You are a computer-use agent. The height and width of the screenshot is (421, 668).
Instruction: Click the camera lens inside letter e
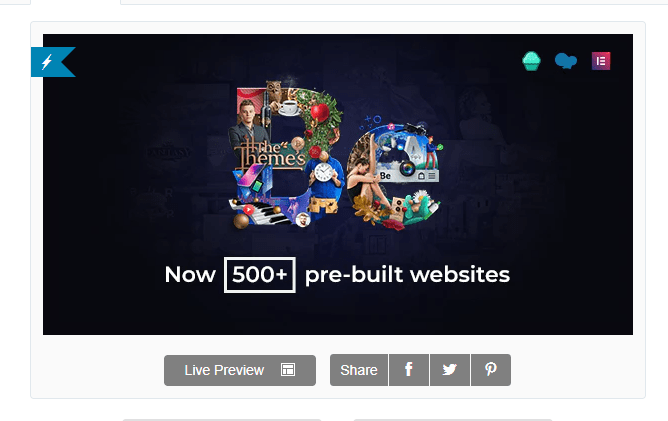point(407,168)
